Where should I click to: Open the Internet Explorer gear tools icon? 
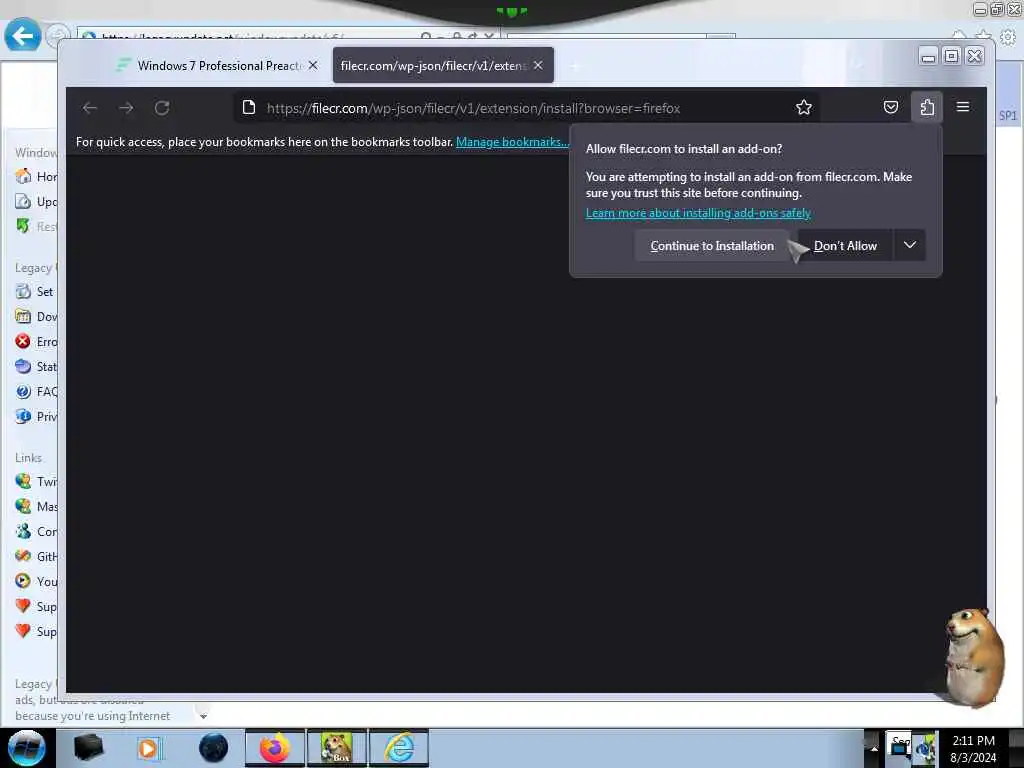coord(1008,37)
